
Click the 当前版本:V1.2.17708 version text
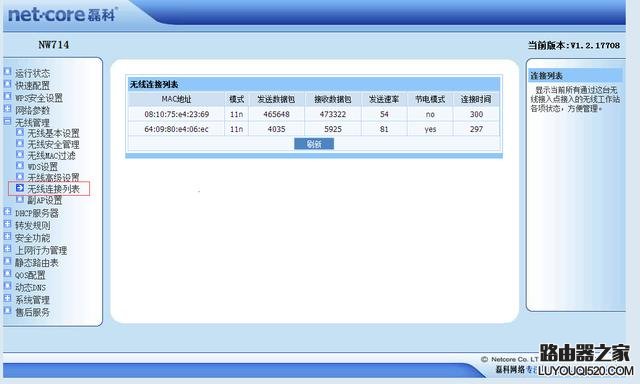click(x=574, y=45)
